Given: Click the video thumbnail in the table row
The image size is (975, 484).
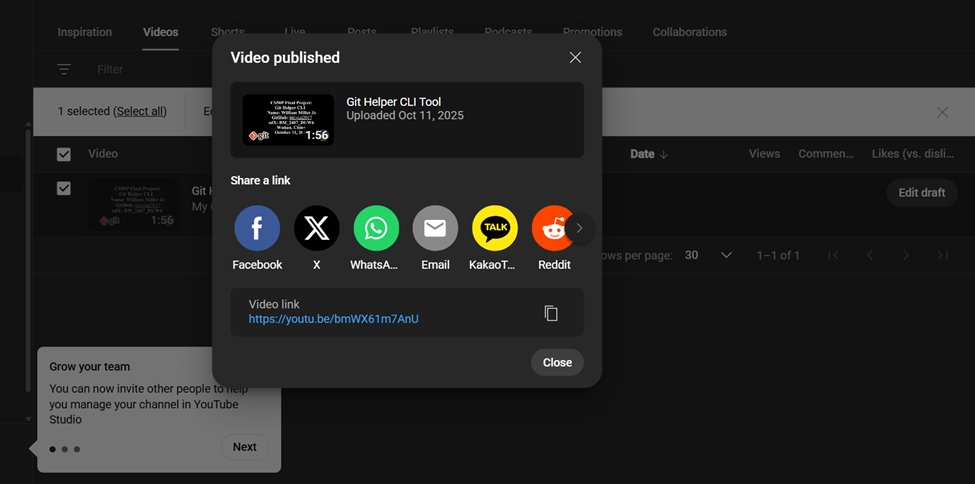Looking at the screenshot, I should pyautogui.click(x=134, y=205).
